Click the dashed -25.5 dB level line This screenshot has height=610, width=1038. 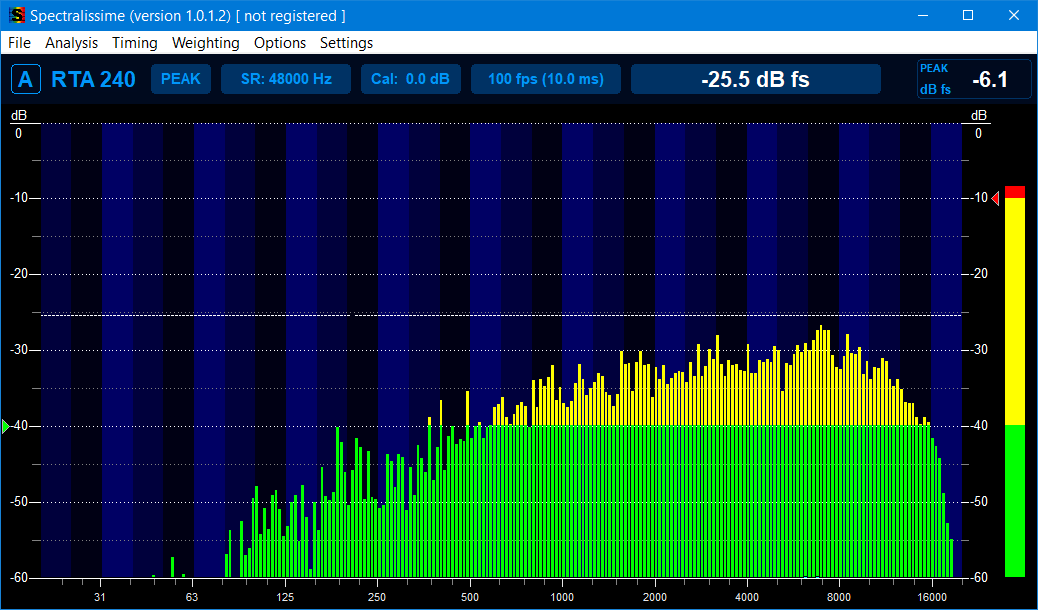(501, 315)
